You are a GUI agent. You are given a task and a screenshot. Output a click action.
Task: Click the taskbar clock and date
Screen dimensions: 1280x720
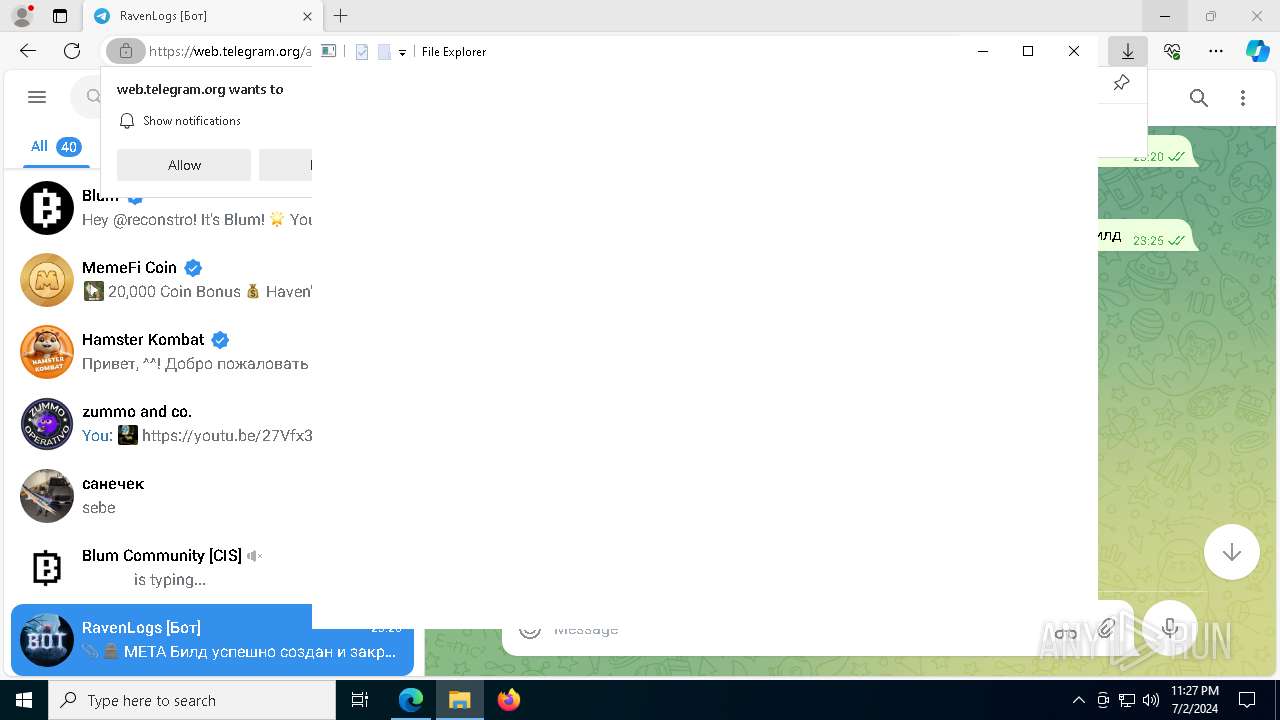coord(1194,700)
